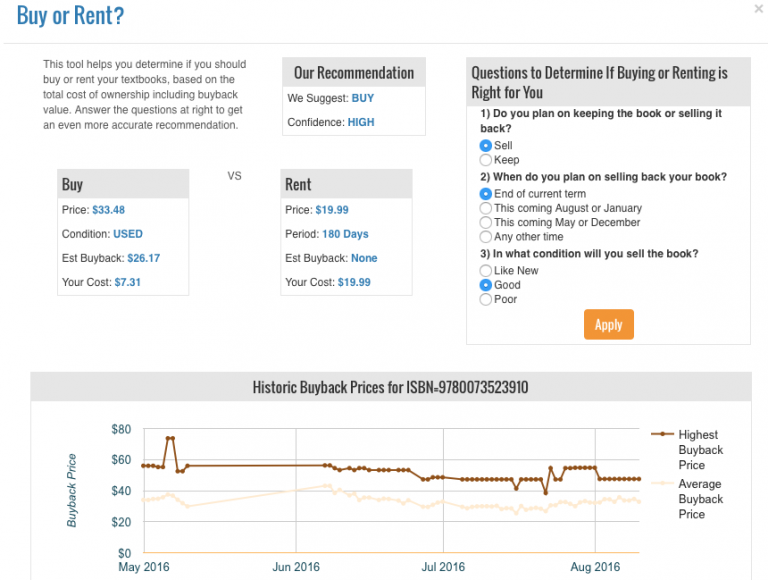Click the Buy price $33.48
Image resolution: width=768 pixels, height=580 pixels.
click(x=108, y=210)
